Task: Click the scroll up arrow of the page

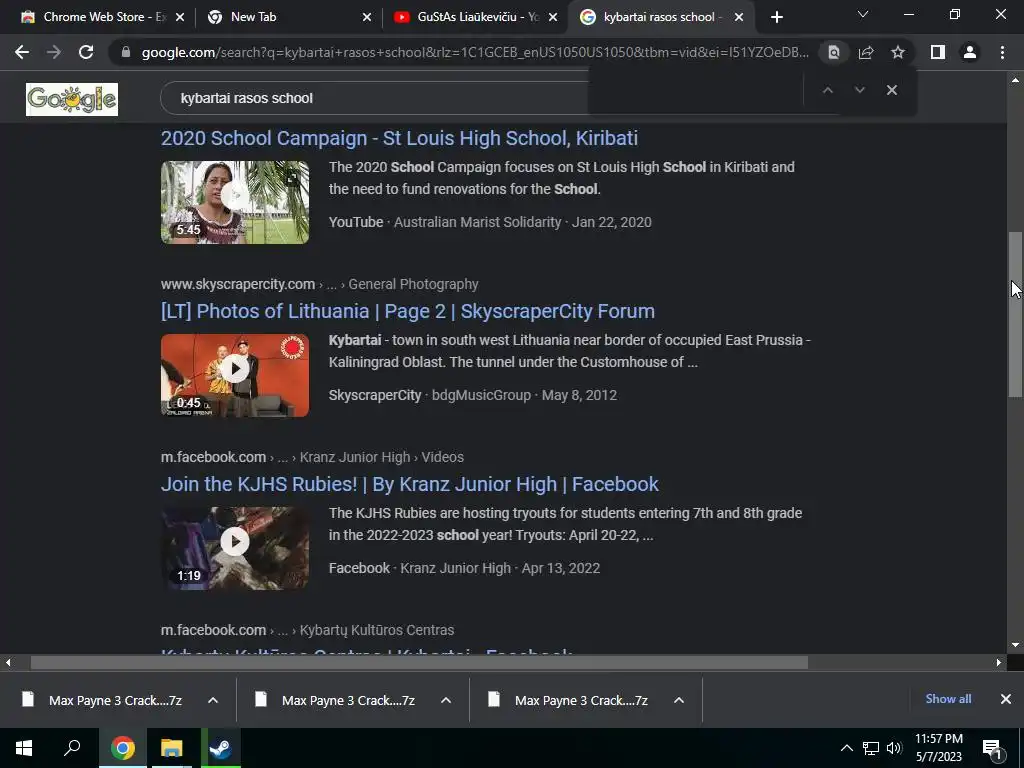Action: pos(1015,80)
